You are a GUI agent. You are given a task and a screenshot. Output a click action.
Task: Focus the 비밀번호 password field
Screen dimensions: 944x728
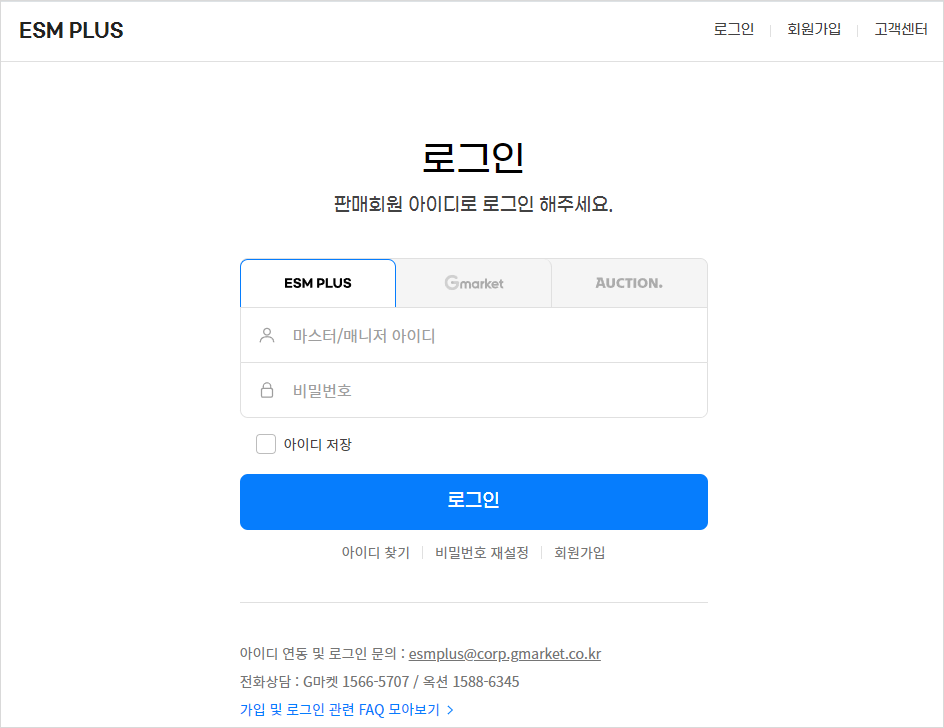pyautogui.click(x=474, y=390)
